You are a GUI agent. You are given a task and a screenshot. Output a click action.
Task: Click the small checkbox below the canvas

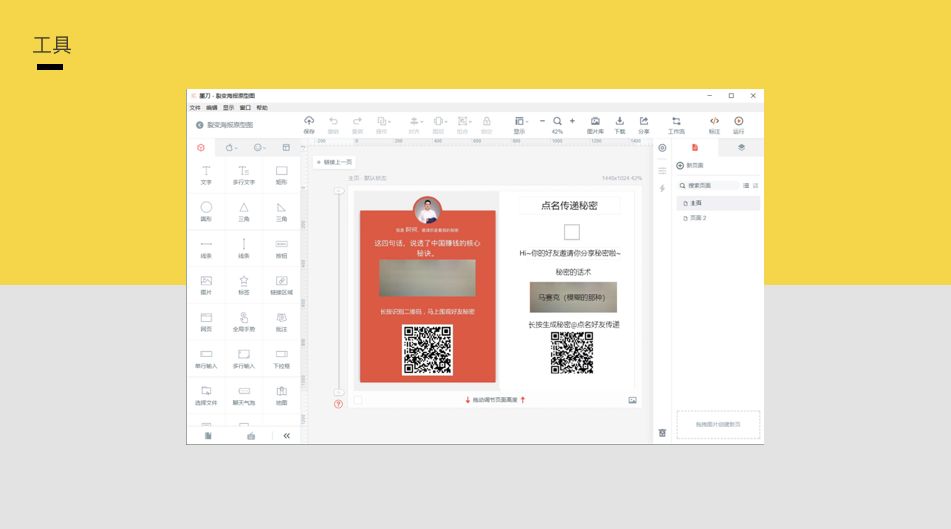pos(358,400)
